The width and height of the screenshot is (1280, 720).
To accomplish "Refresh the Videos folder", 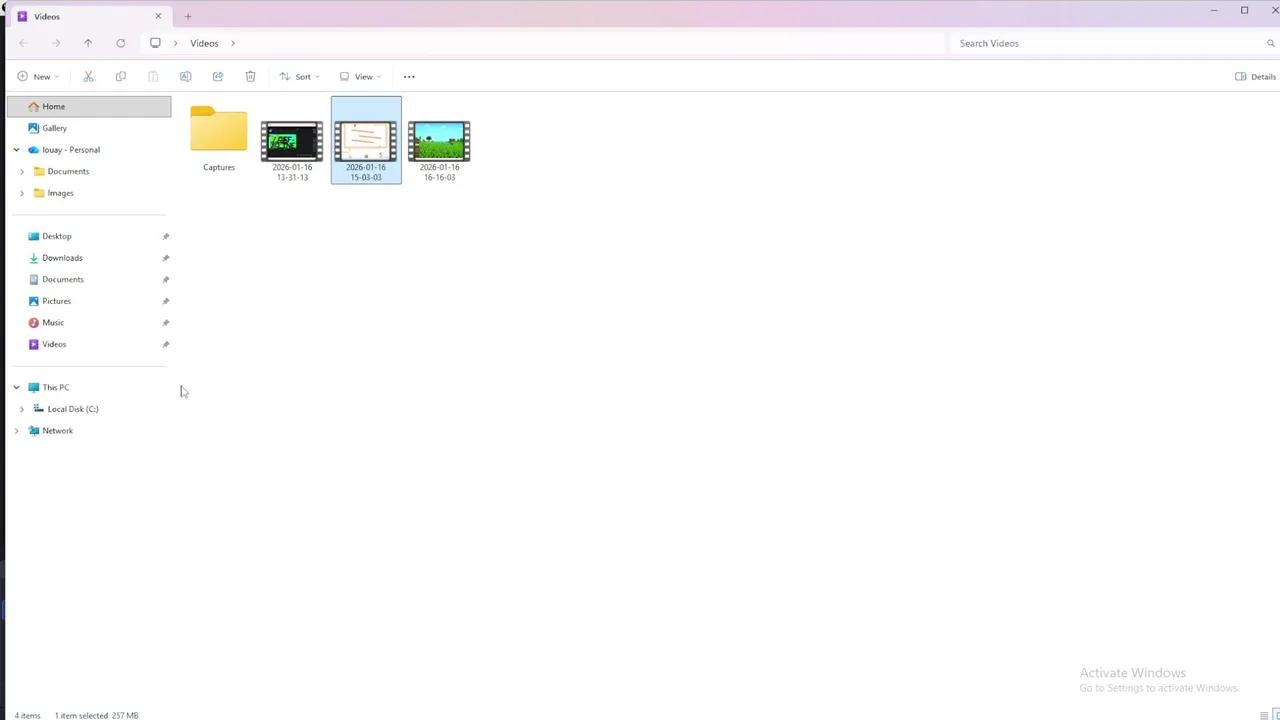I will point(121,43).
